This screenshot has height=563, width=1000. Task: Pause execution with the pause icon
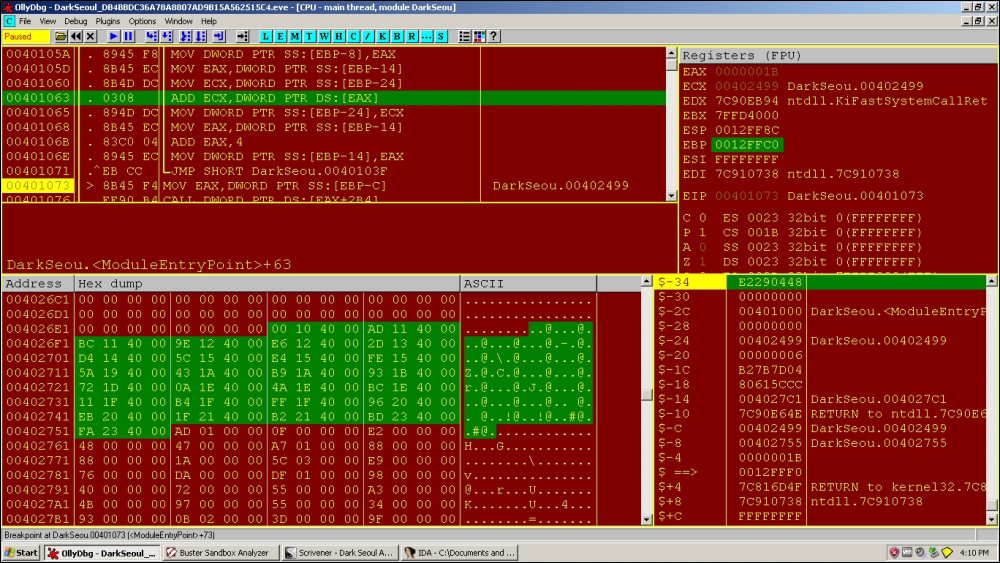click(128, 36)
